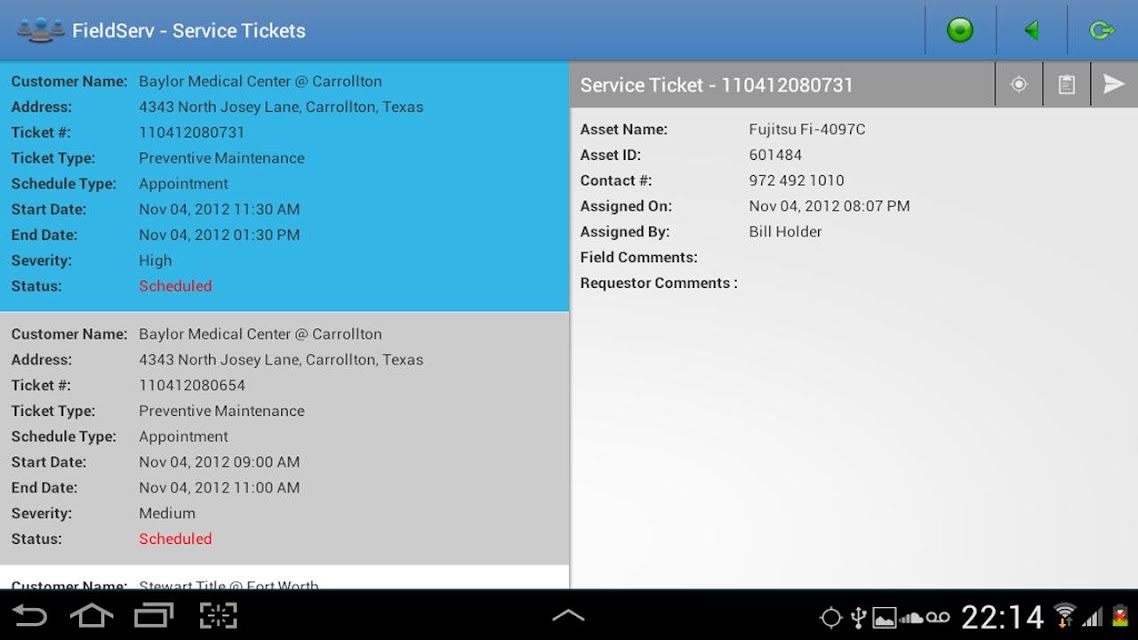The image size is (1138, 640).
Task: Tap the green logout icon
Action: tap(1102, 30)
